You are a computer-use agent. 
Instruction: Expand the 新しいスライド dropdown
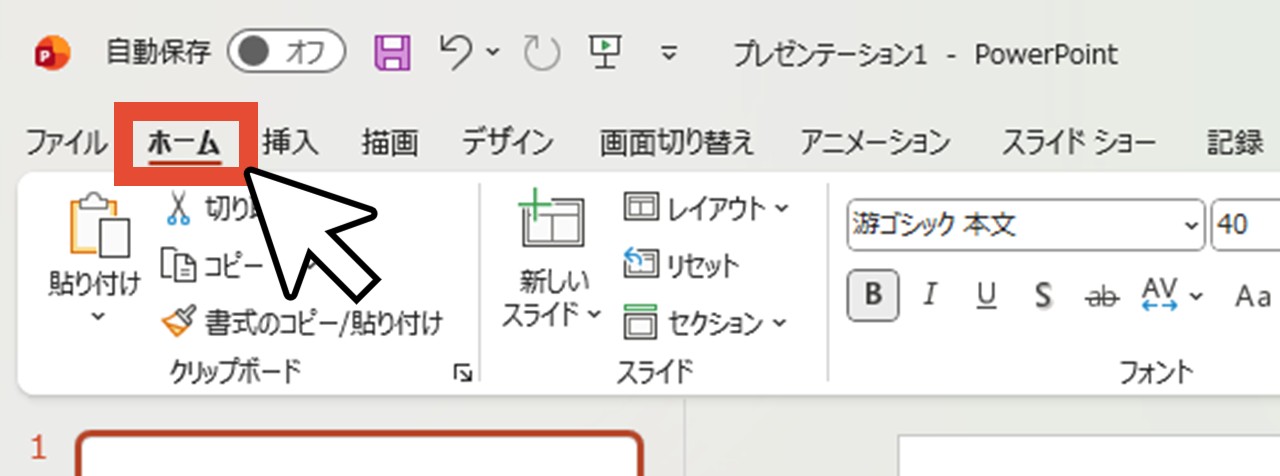(x=594, y=314)
